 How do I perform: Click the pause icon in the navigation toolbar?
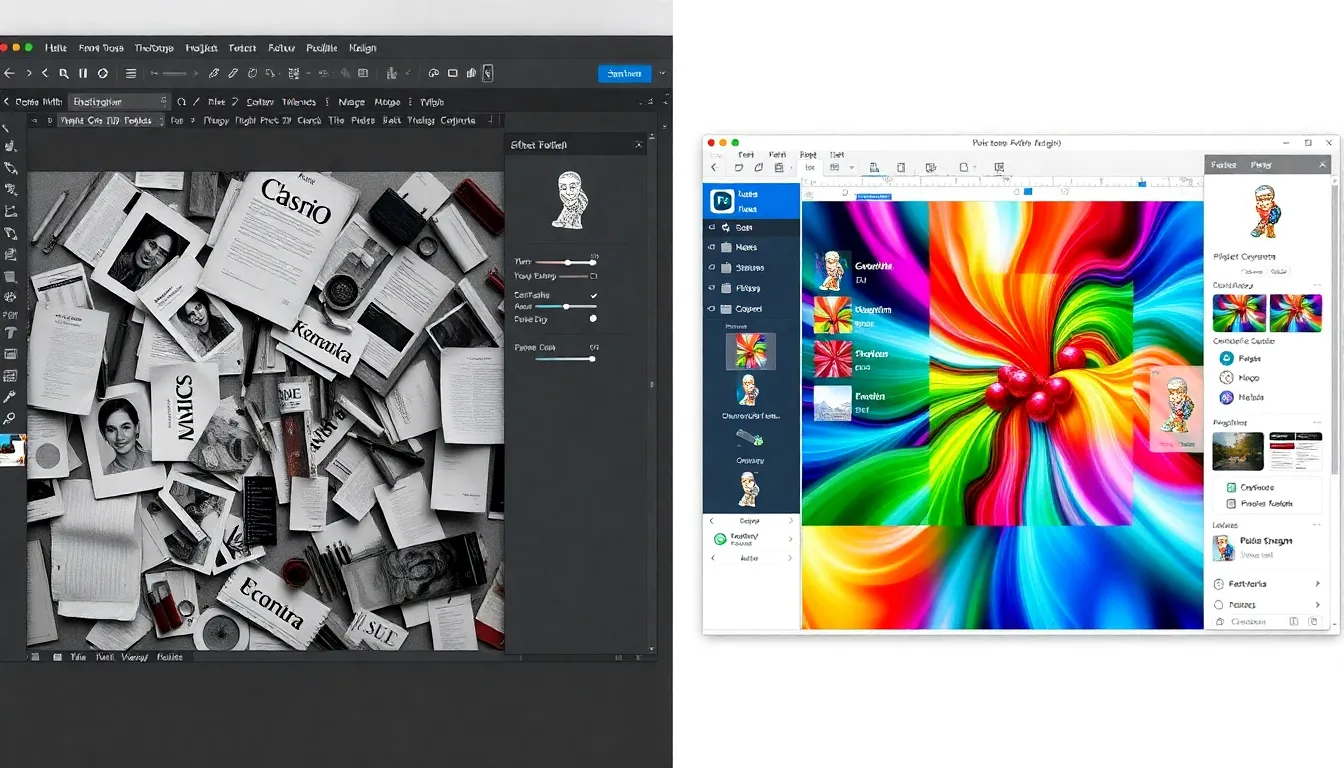(x=83, y=73)
